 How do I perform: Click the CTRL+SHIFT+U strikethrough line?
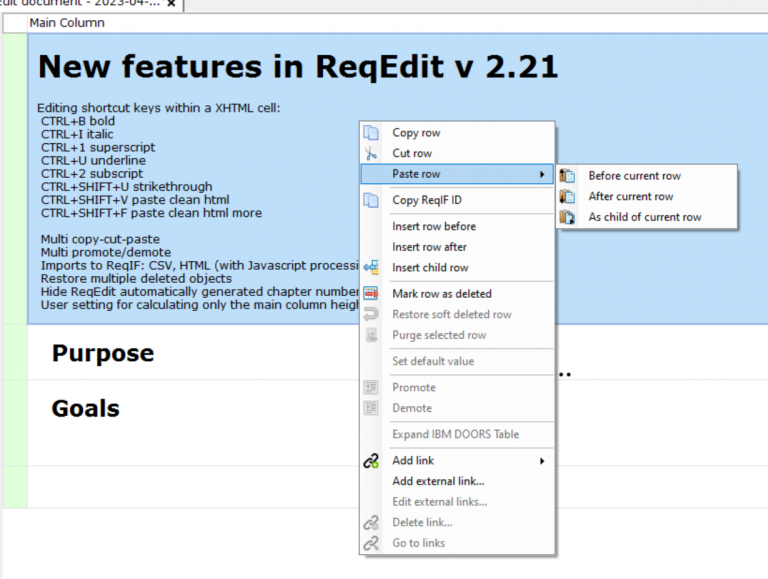point(126,187)
